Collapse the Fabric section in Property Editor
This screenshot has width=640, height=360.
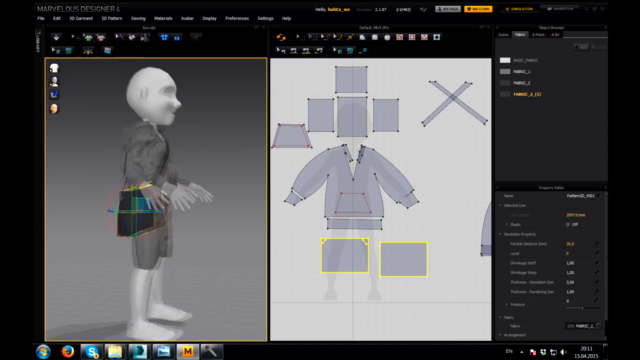tap(500, 317)
